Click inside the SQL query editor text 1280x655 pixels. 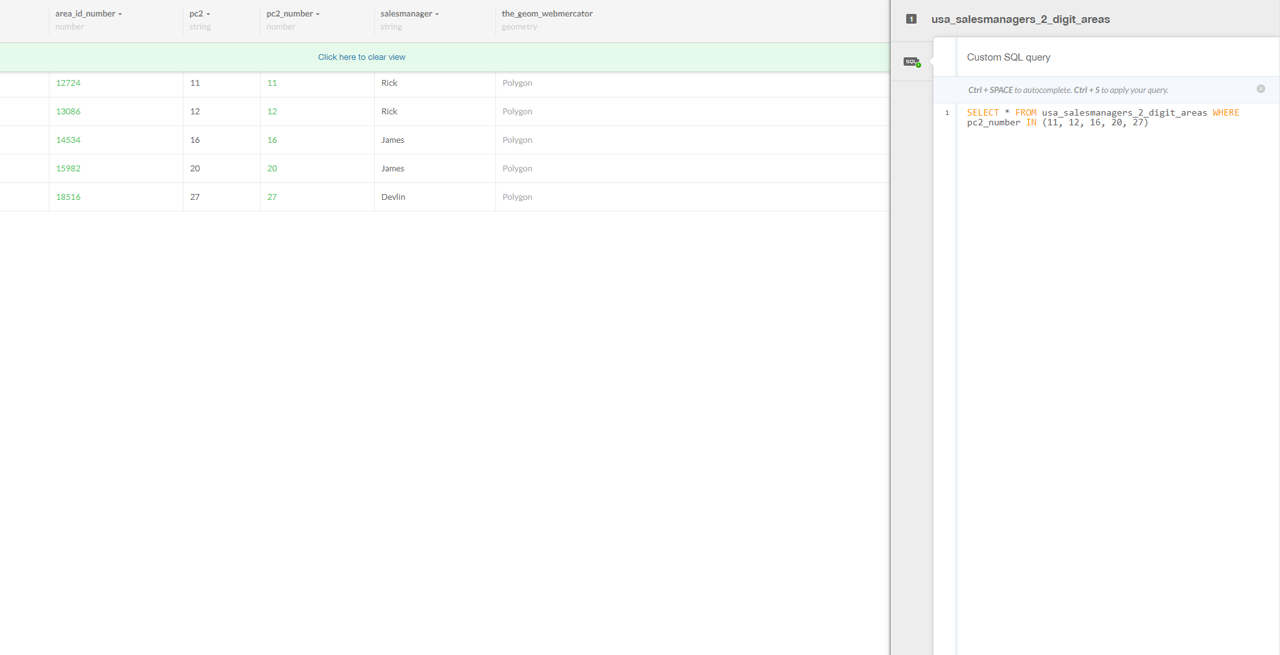click(1103, 117)
